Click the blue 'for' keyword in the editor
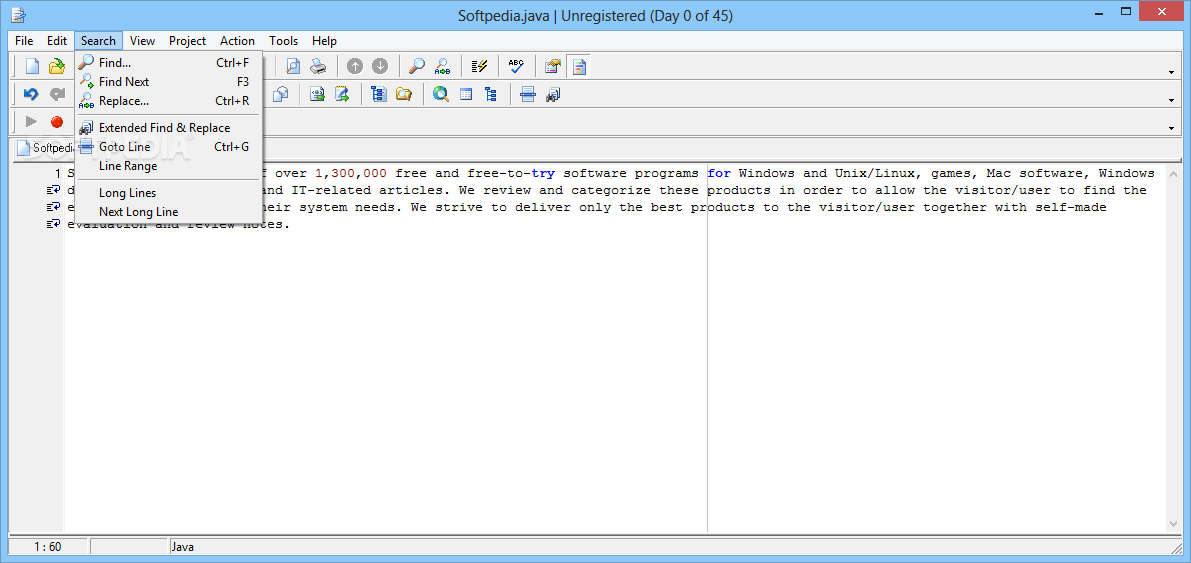Image resolution: width=1191 pixels, height=563 pixels. coord(719,173)
